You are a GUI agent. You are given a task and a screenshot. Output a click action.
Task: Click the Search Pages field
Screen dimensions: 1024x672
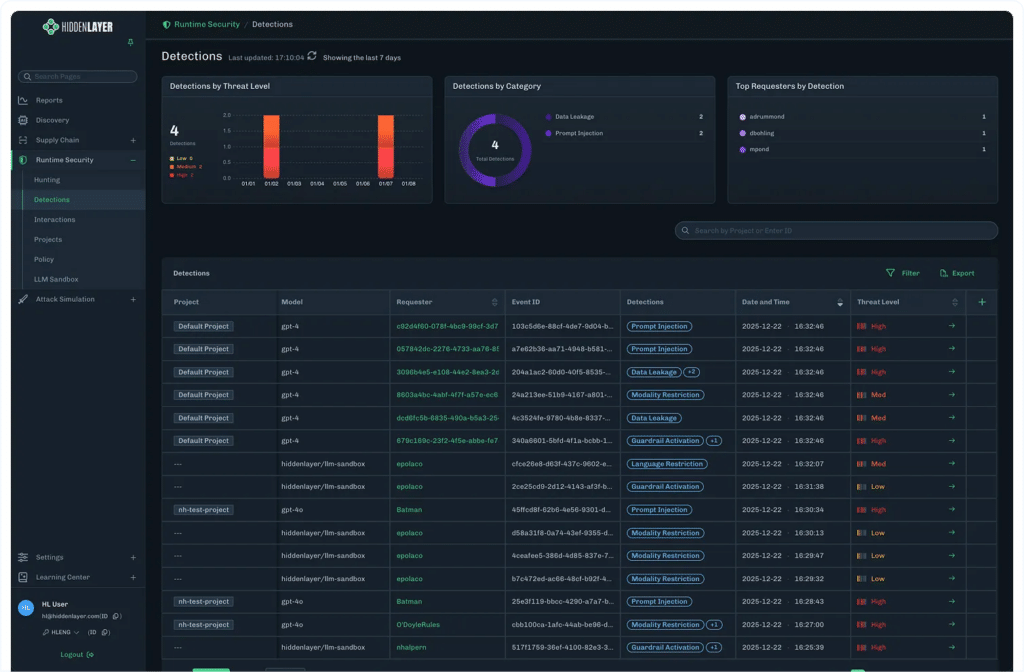[x=78, y=76]
